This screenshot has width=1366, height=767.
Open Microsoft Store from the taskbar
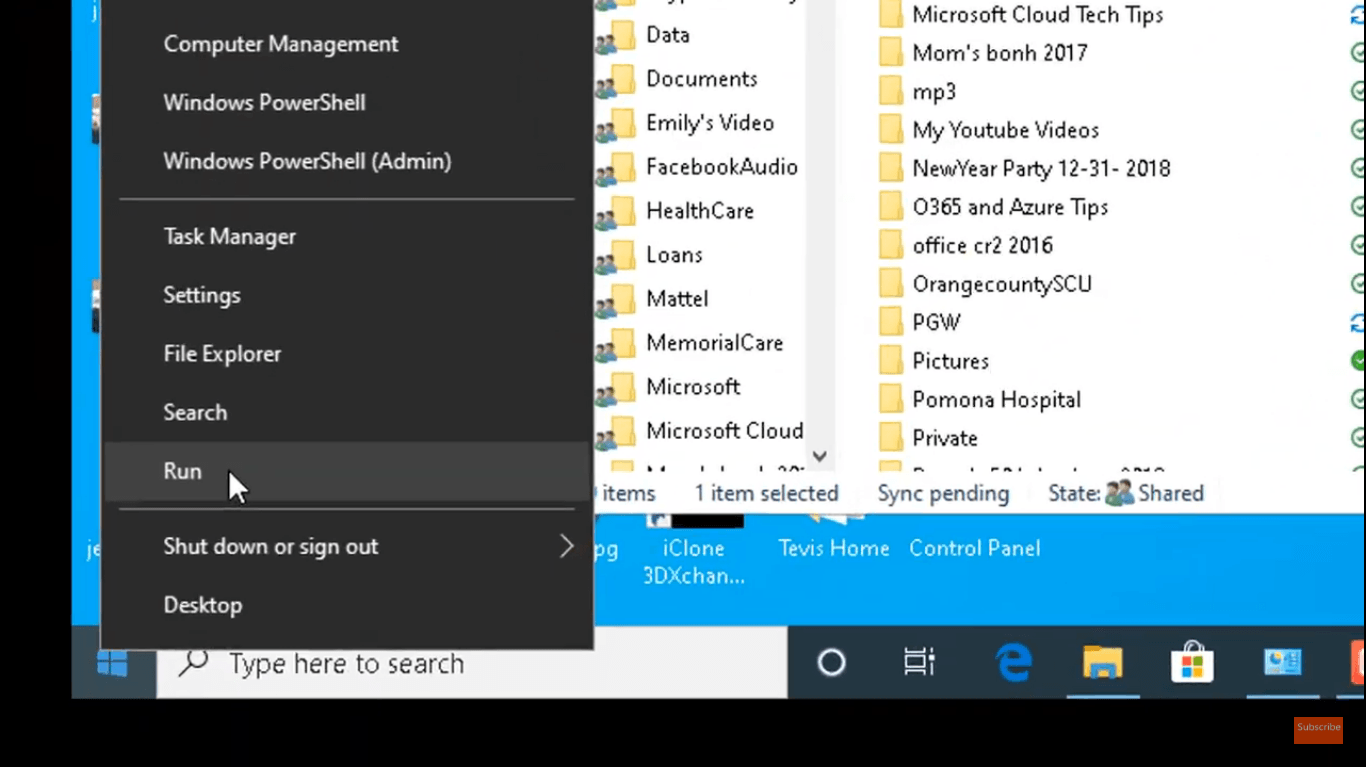point(1192,663)
